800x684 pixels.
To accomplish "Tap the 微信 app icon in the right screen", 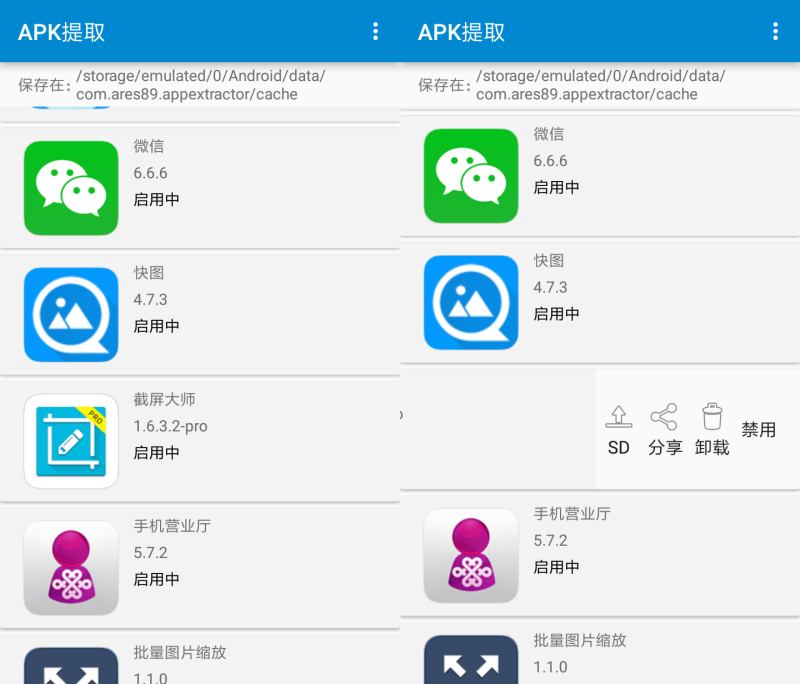I will (471, 176).
